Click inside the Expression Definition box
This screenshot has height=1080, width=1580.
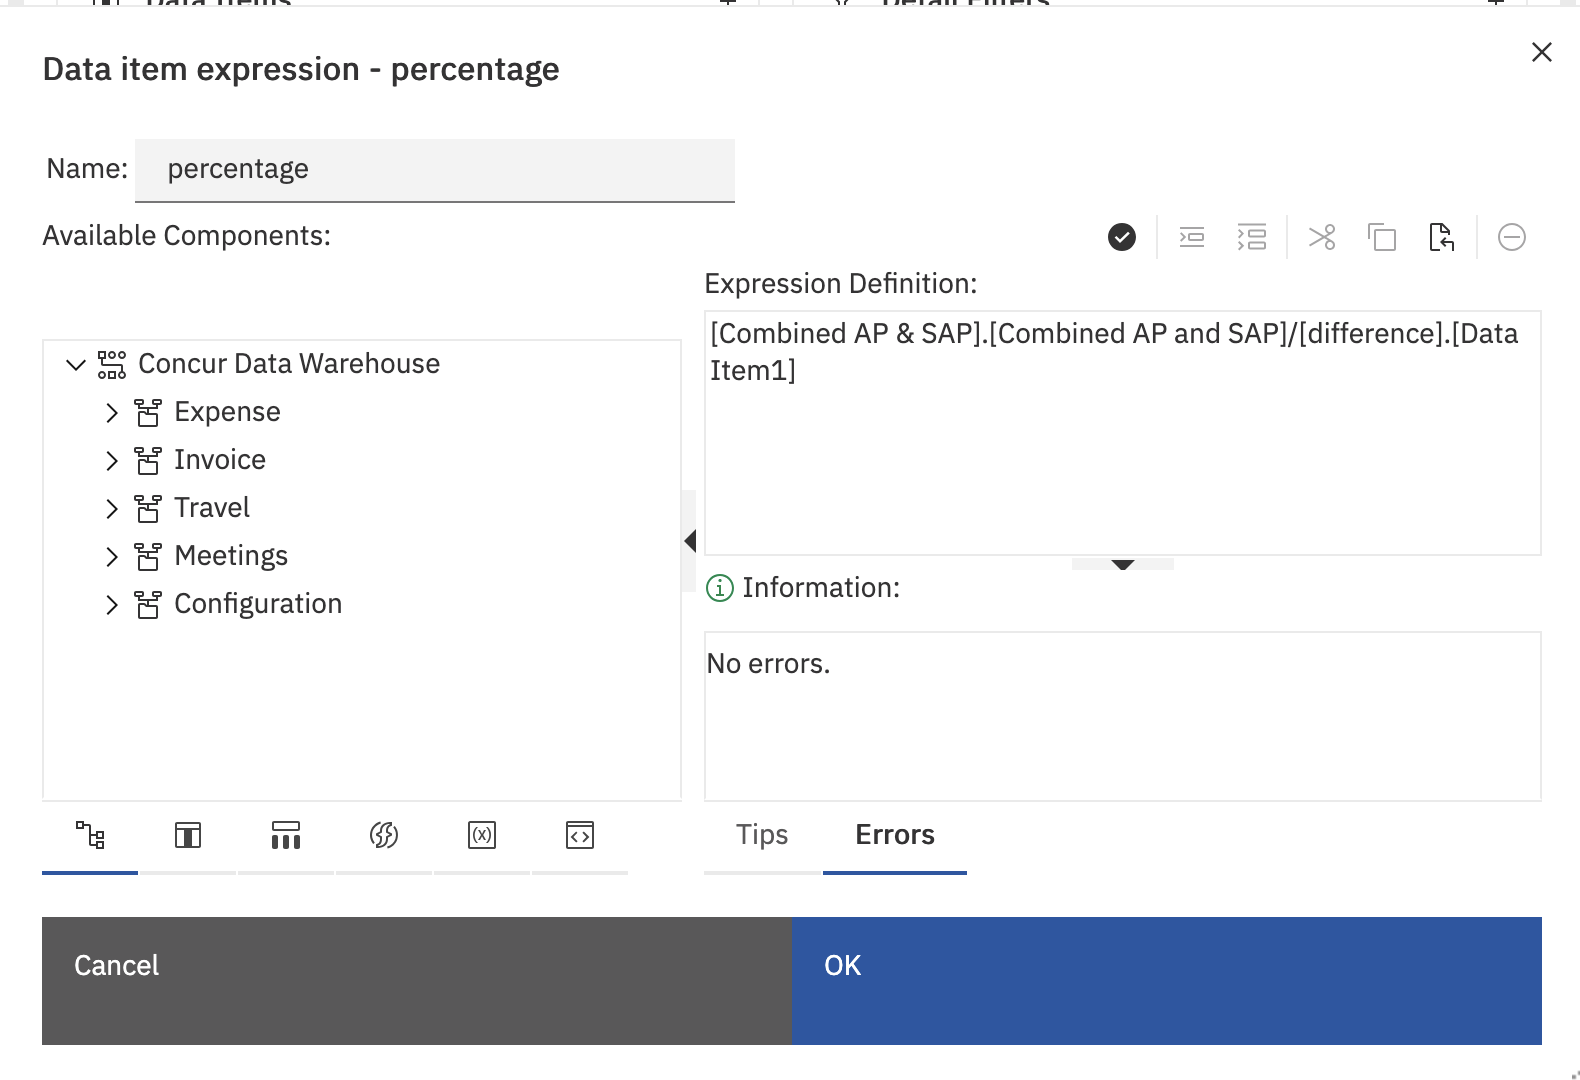[1123, 433]
